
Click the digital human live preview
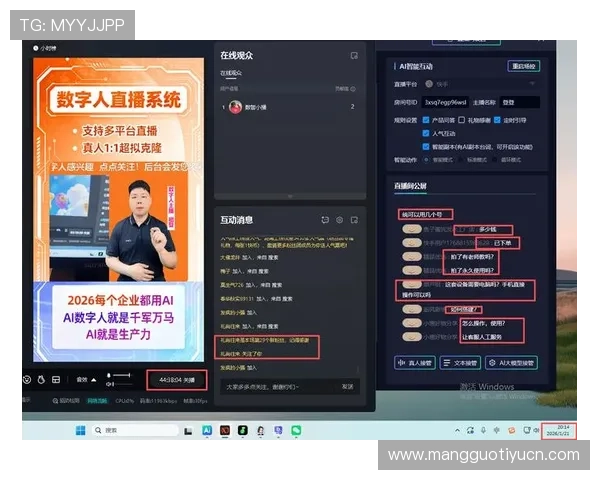pos(119,210)
